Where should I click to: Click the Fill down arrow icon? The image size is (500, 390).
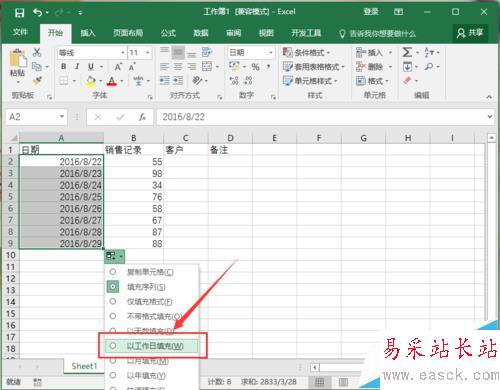tap(407, 67)
